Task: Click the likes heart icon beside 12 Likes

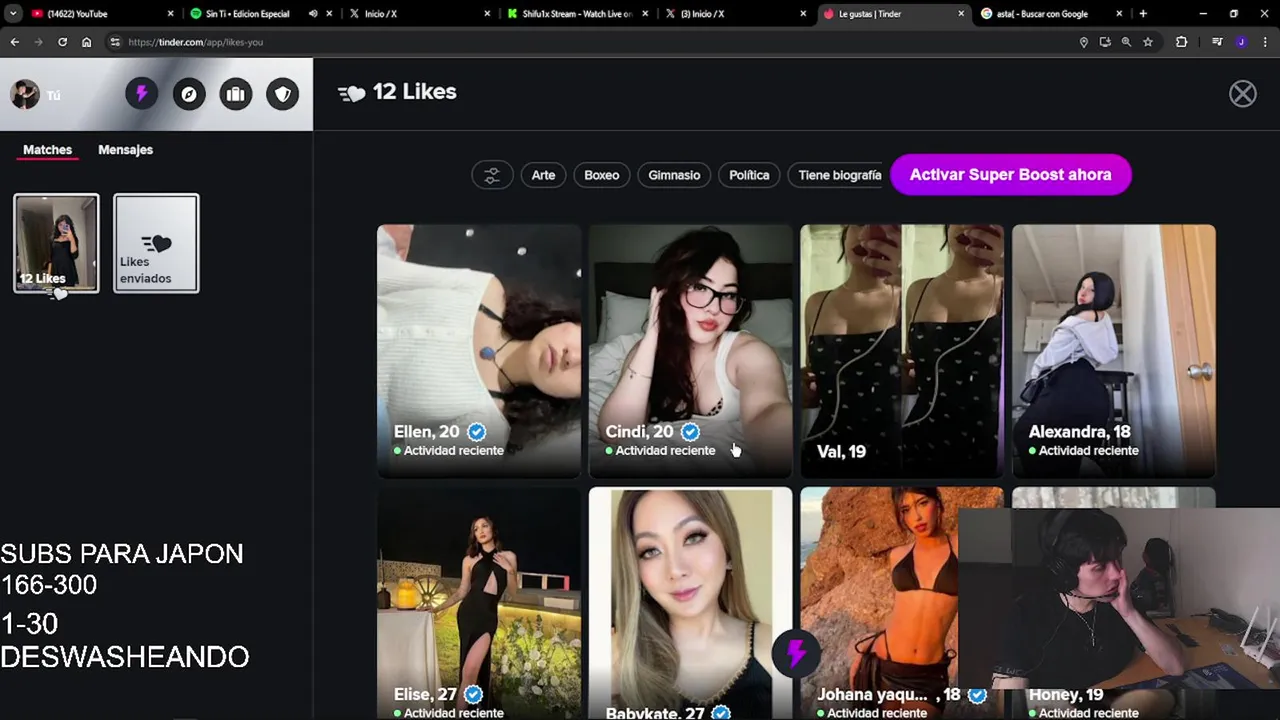Action: pyautogui.click(x=351, y=93)
